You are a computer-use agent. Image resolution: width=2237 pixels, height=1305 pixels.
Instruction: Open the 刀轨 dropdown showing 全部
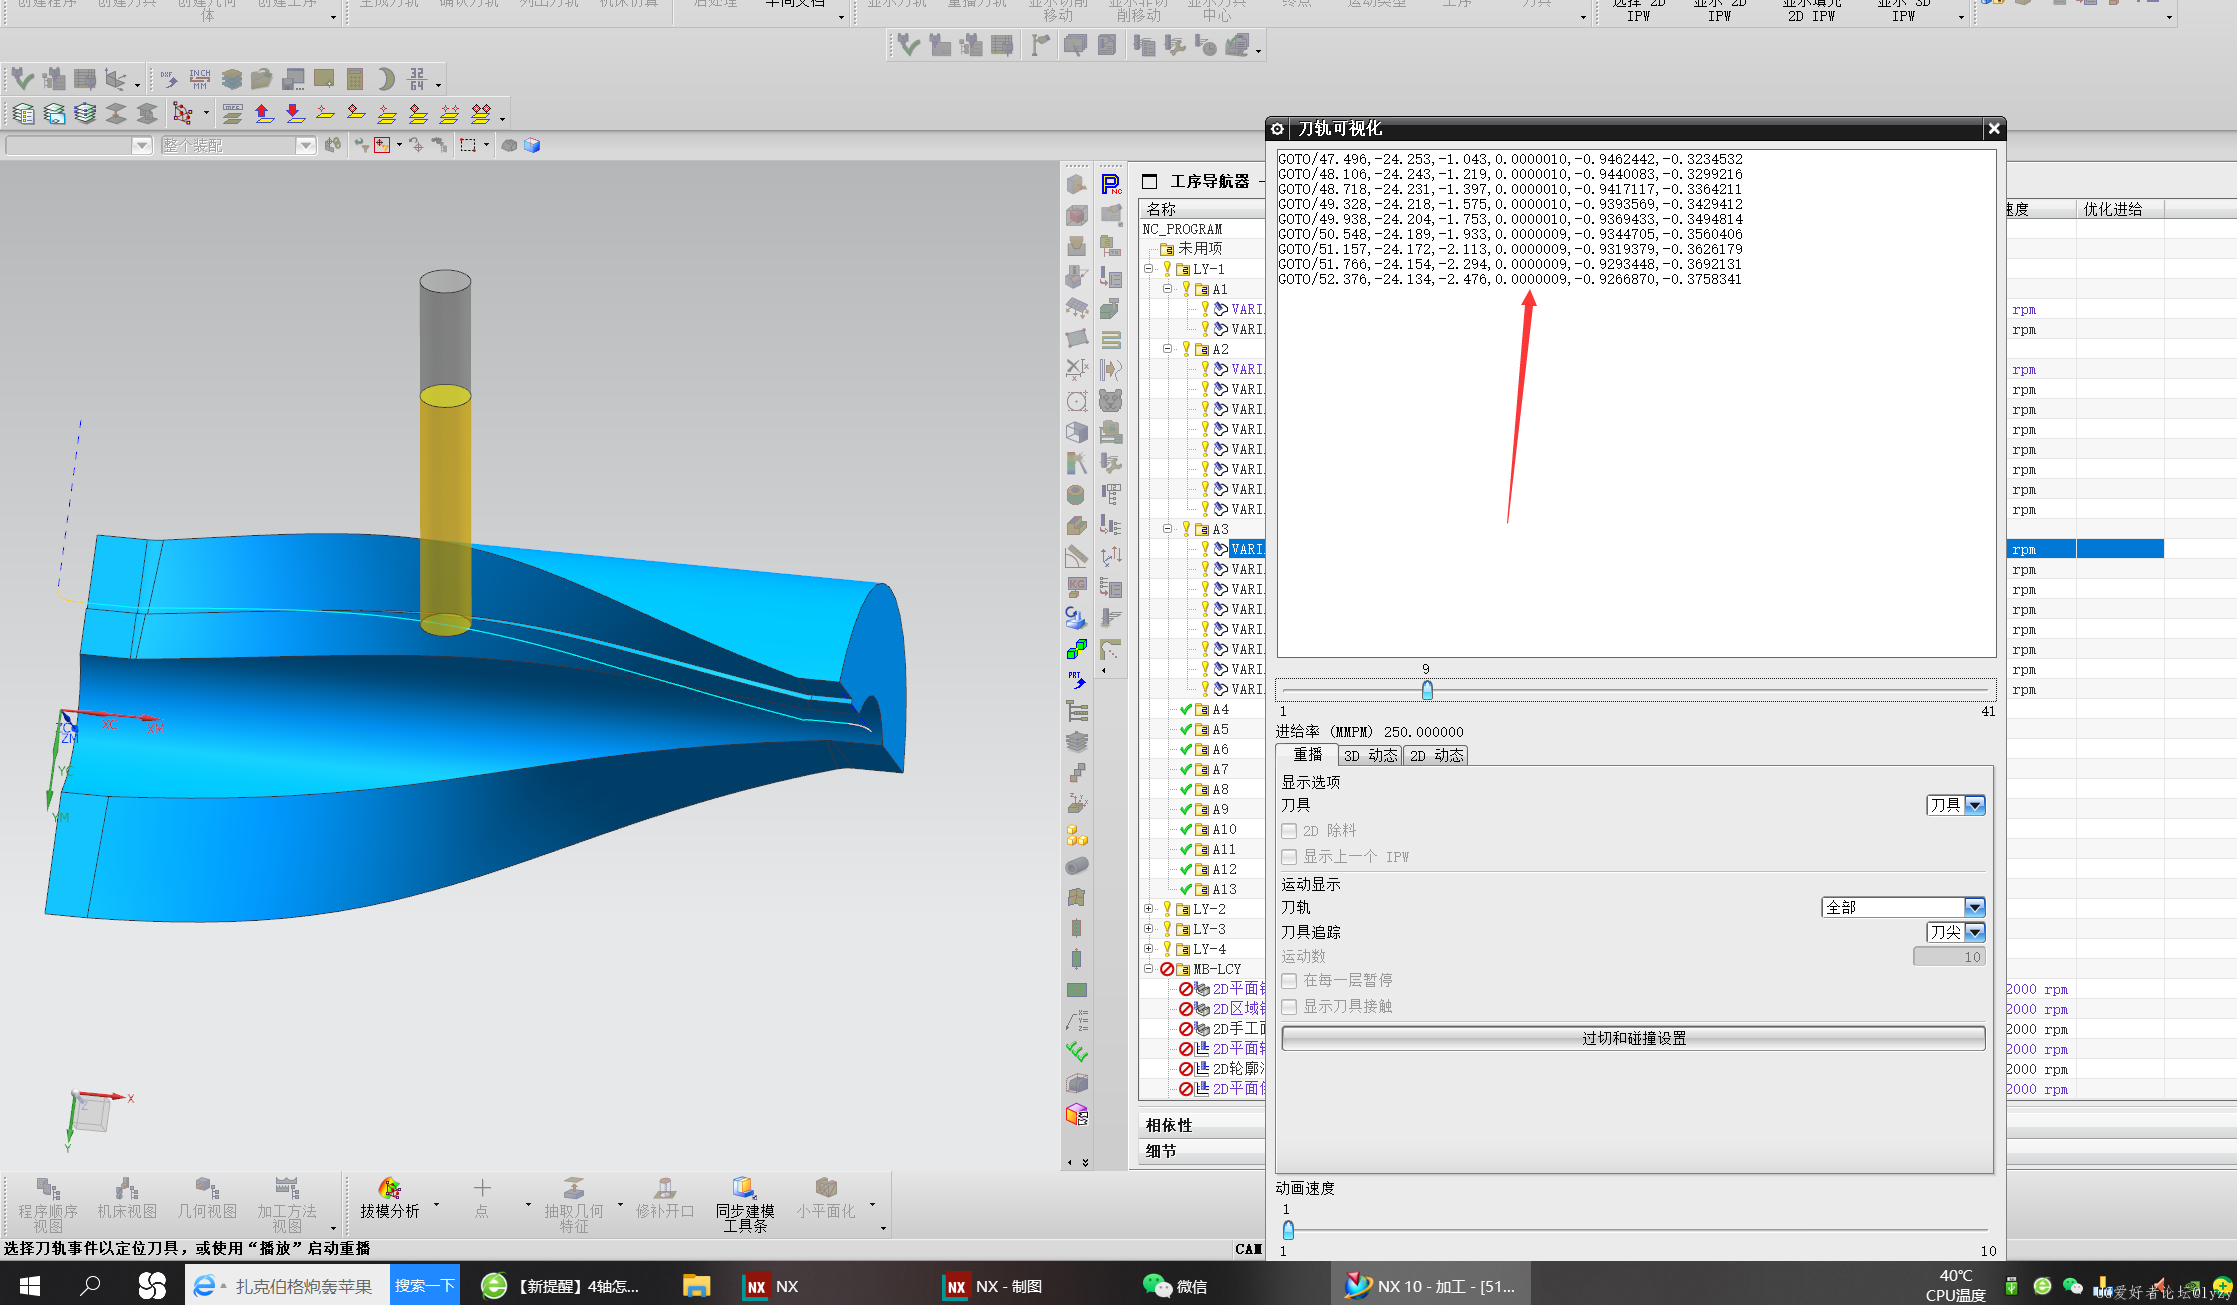[x=1904, y=907]
